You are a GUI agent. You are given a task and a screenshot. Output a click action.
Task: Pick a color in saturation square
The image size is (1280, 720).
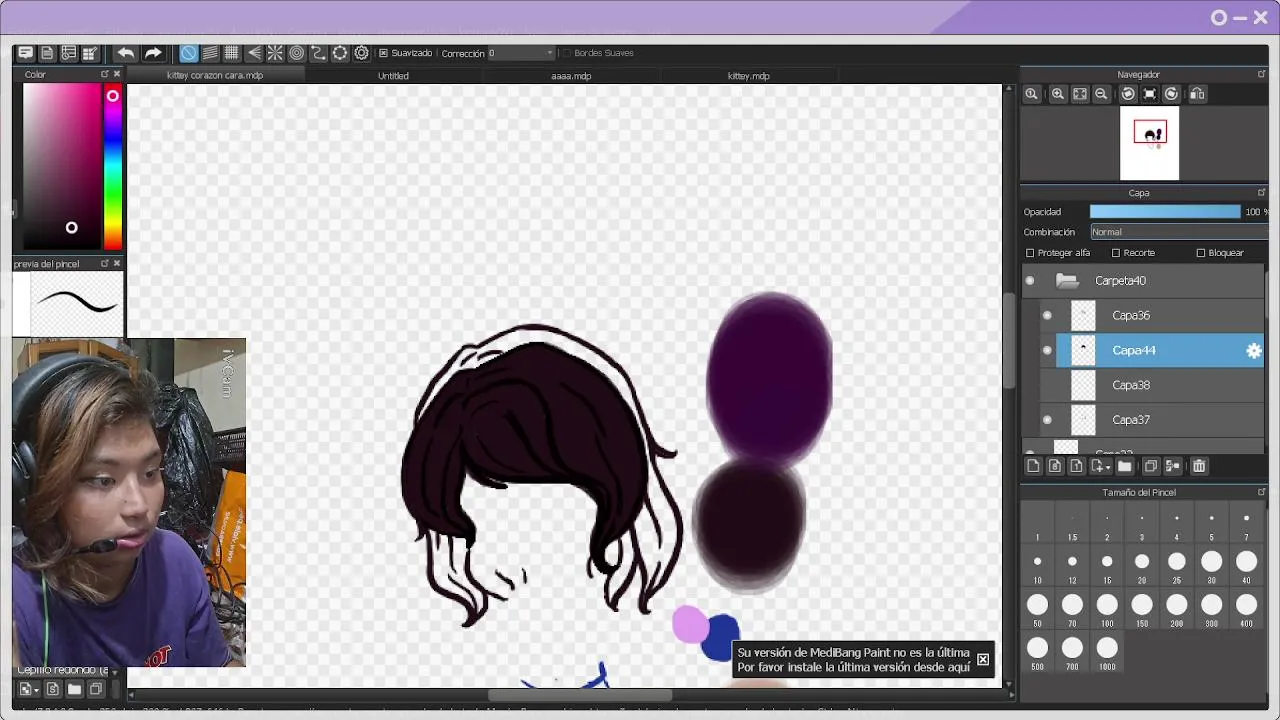click(62, 166)
